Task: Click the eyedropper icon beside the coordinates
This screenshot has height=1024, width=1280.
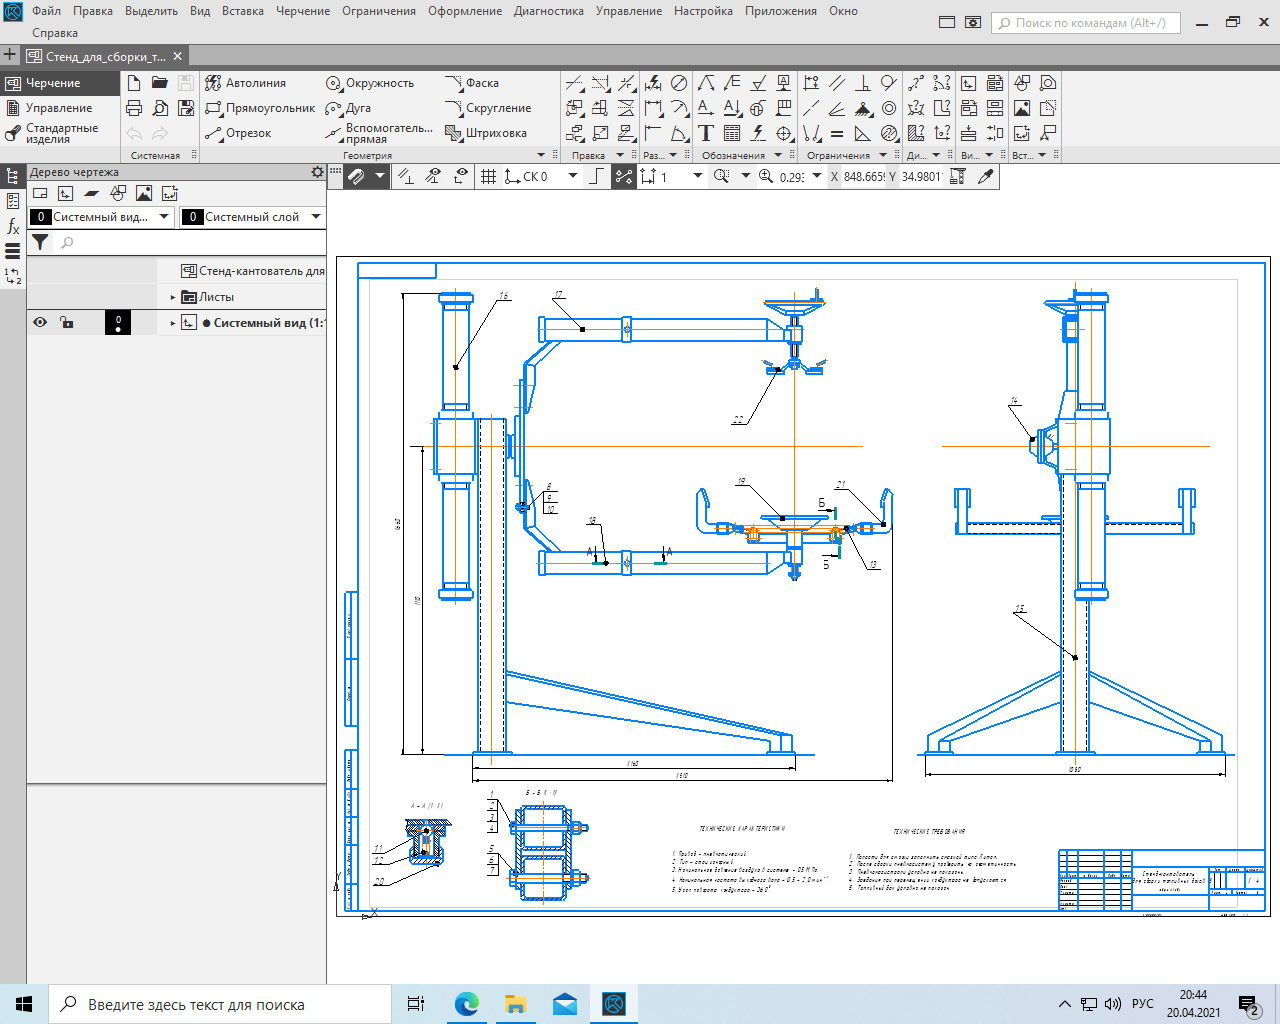Action: click(986, 176)
